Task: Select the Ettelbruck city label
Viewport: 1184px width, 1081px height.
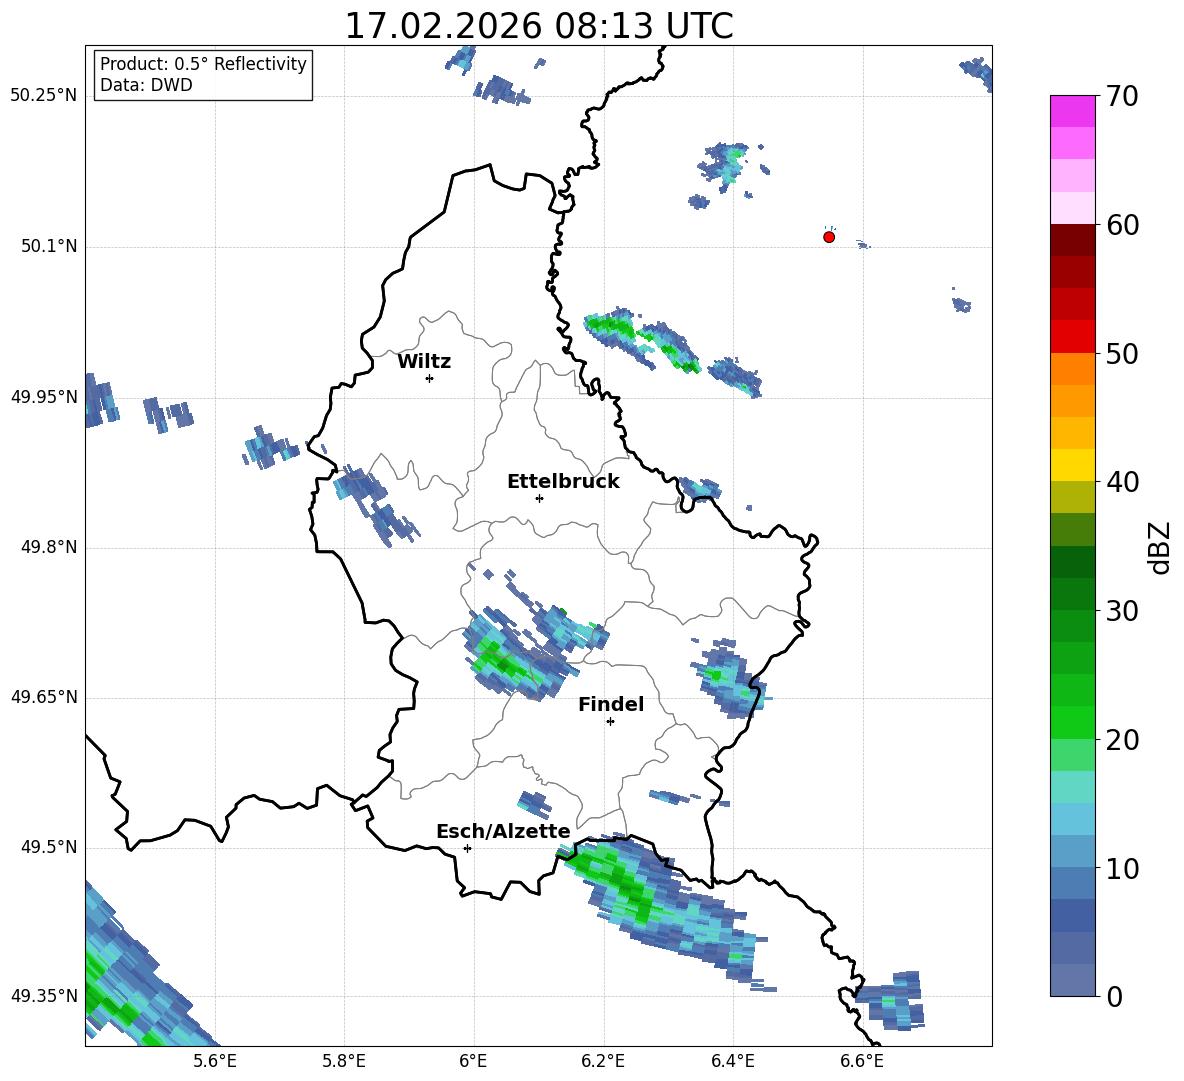Action: coord(563,481)
